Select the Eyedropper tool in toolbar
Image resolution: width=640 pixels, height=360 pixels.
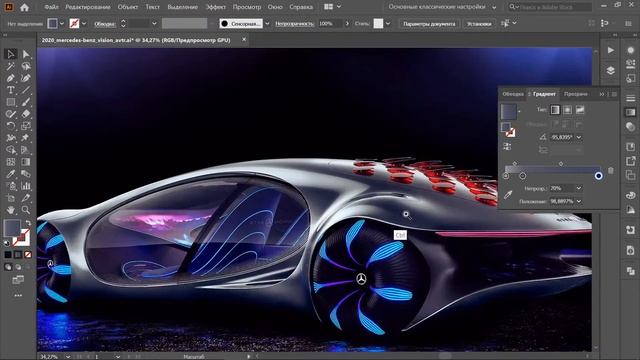pyautogui.click(x=11, y=174)
